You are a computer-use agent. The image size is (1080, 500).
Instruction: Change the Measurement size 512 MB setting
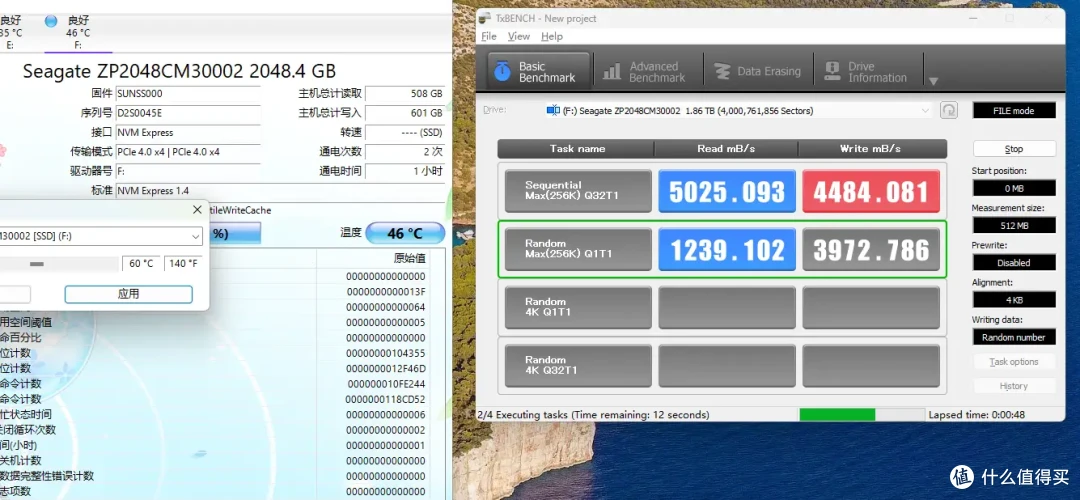(1014, 225)
